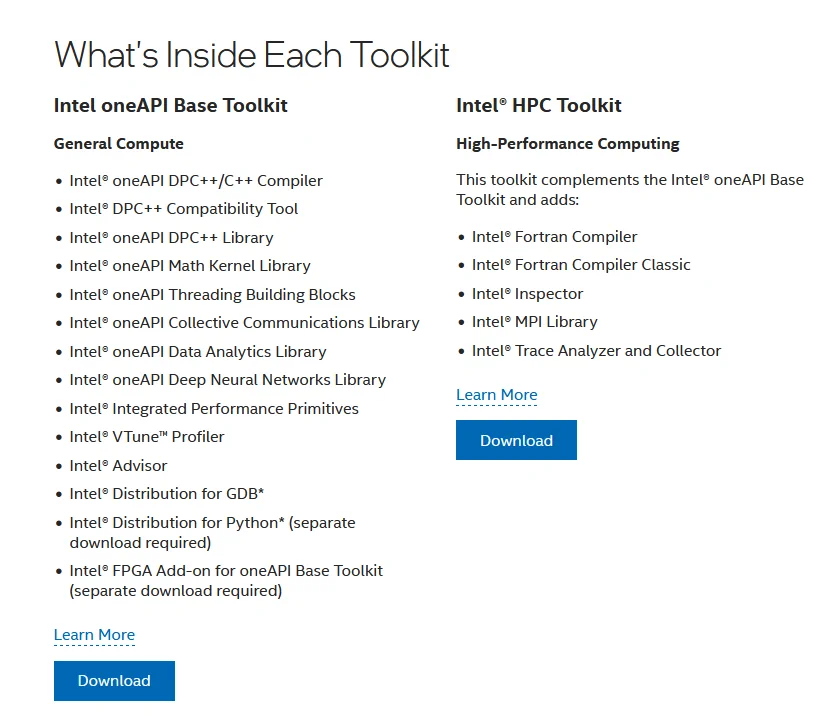
Task: Click the 'Intel Fortran Compiler Classic' item
Action: coord(581,264)
